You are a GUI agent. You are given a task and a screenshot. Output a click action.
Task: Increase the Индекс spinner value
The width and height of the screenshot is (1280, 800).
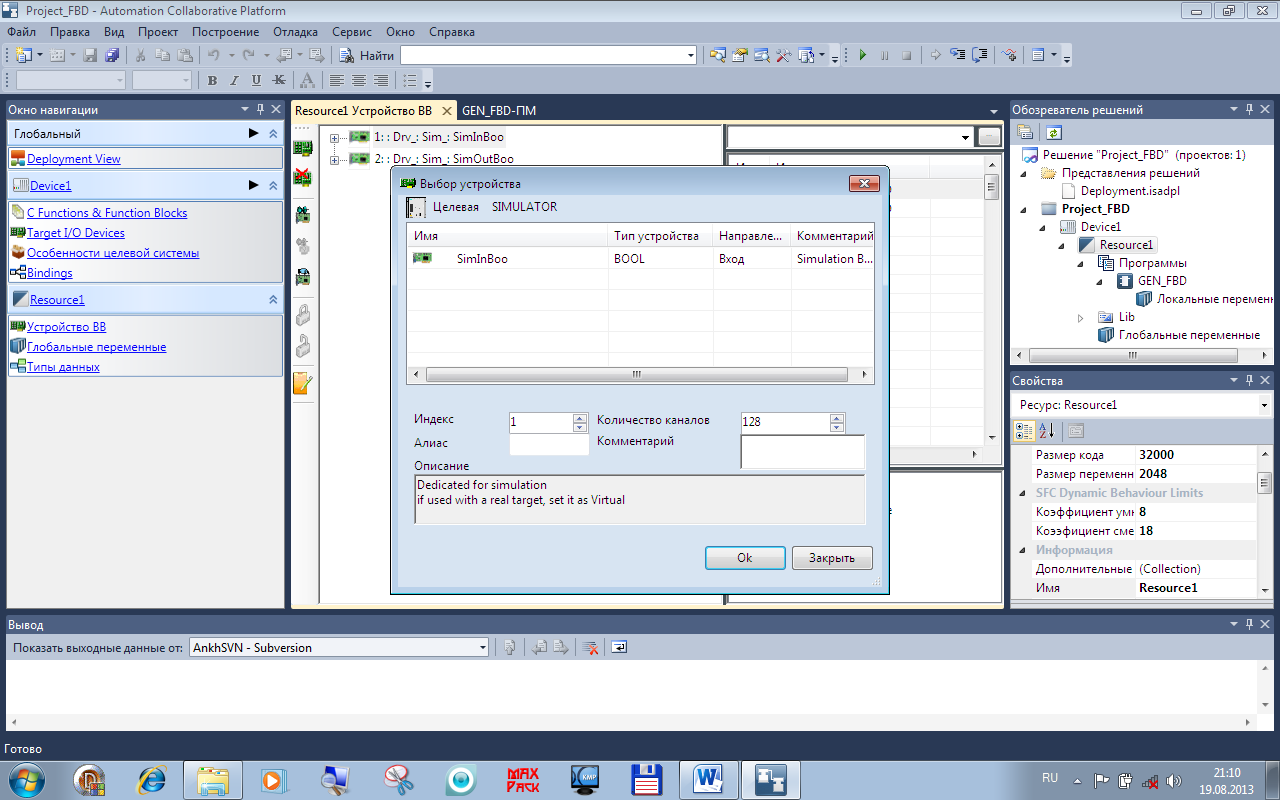[580, 417]
